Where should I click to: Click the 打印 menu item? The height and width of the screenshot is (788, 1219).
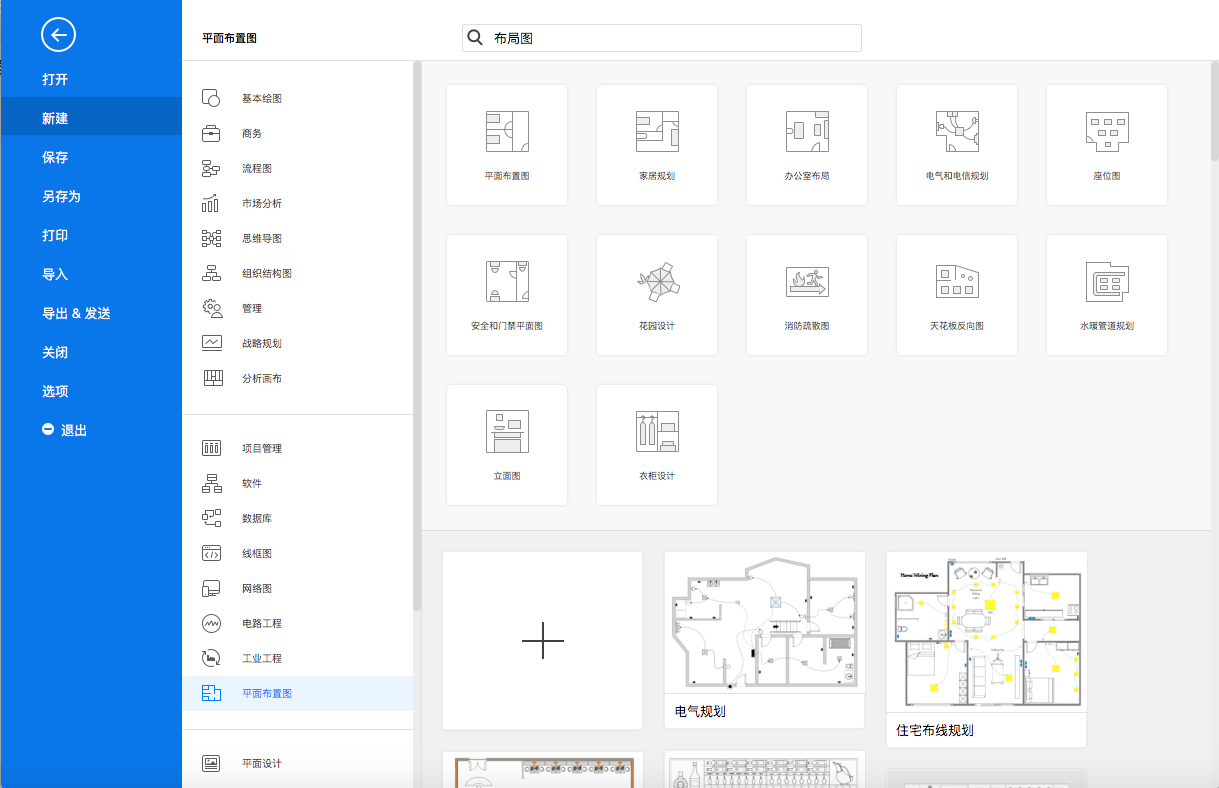pyautogui.click(x=91, y=235)
